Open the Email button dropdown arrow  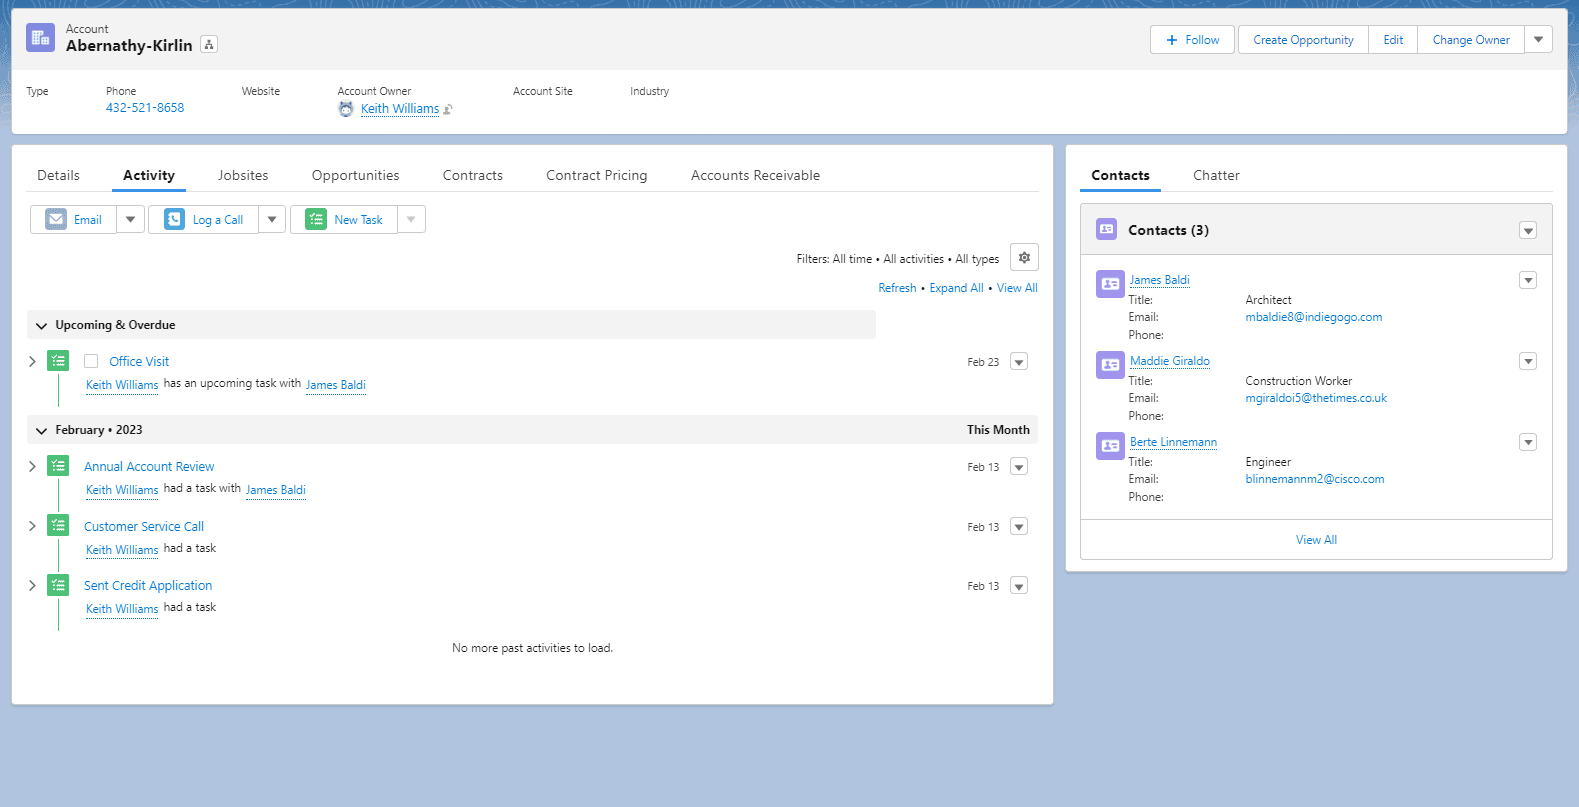[x=130, y=220]
